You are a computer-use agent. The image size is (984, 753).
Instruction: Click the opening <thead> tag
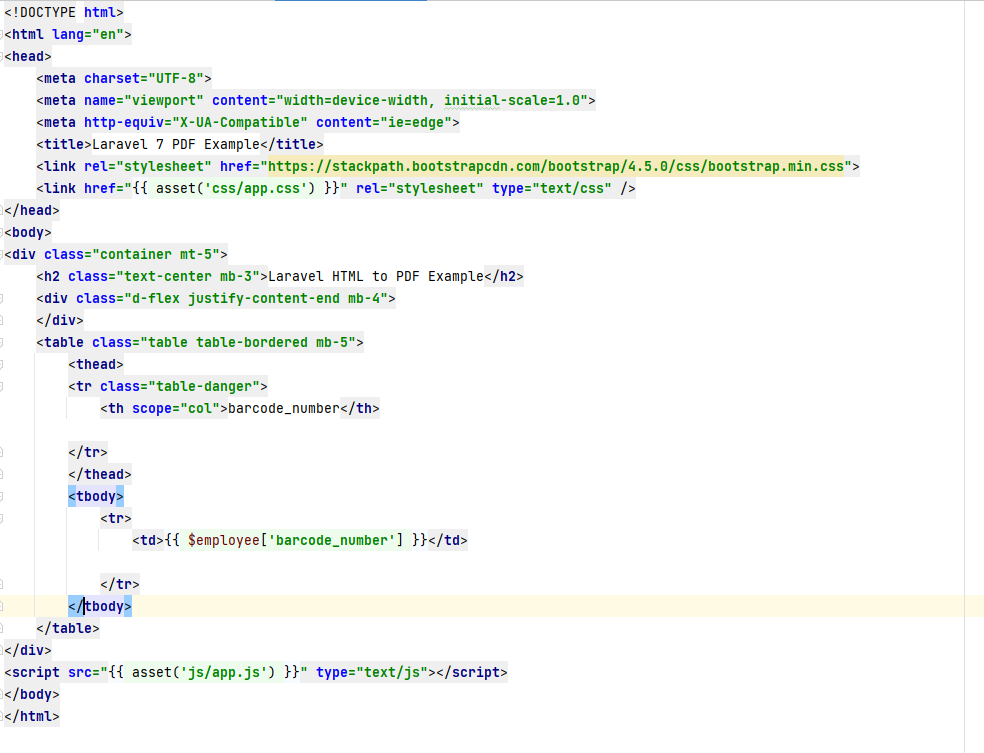point(96,364)
